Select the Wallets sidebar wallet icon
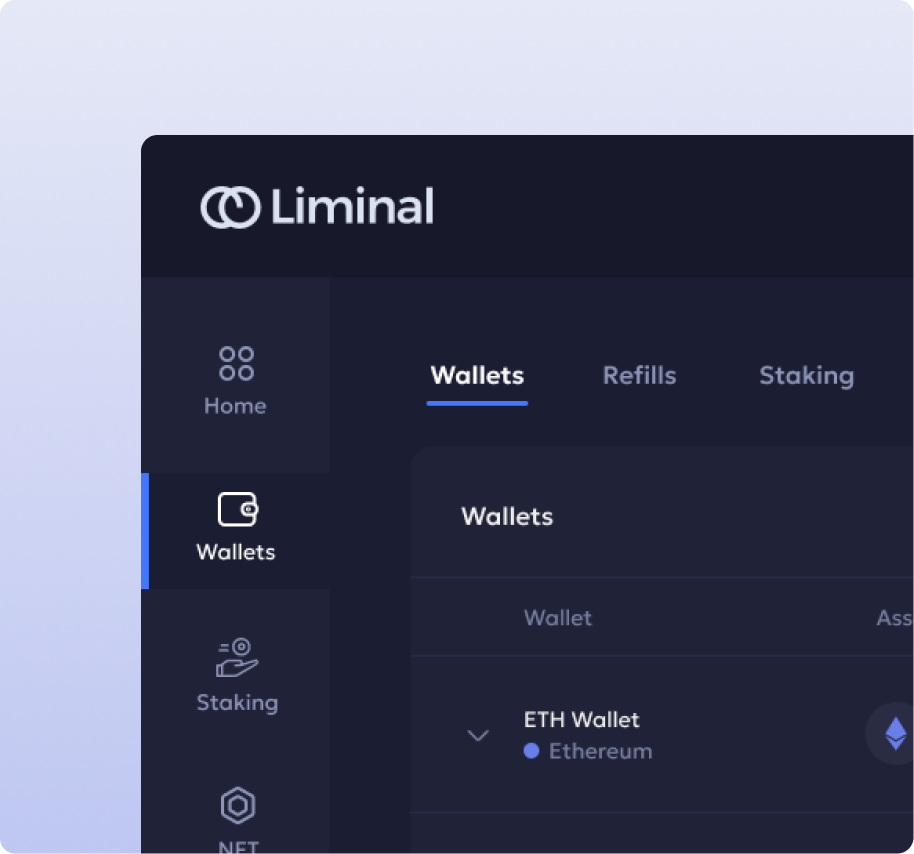 tap(238, 509)
